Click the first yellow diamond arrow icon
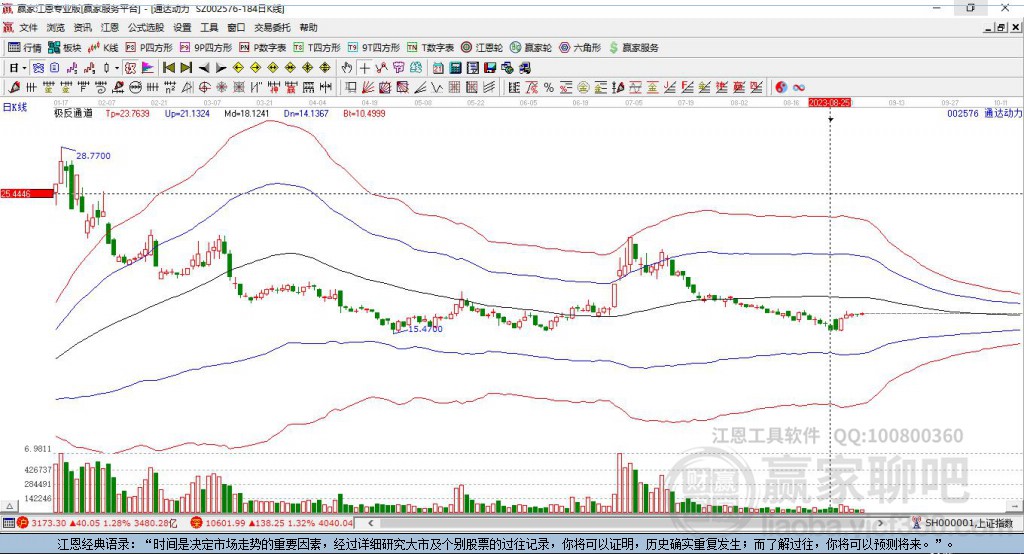 click(x=238, y=68)
